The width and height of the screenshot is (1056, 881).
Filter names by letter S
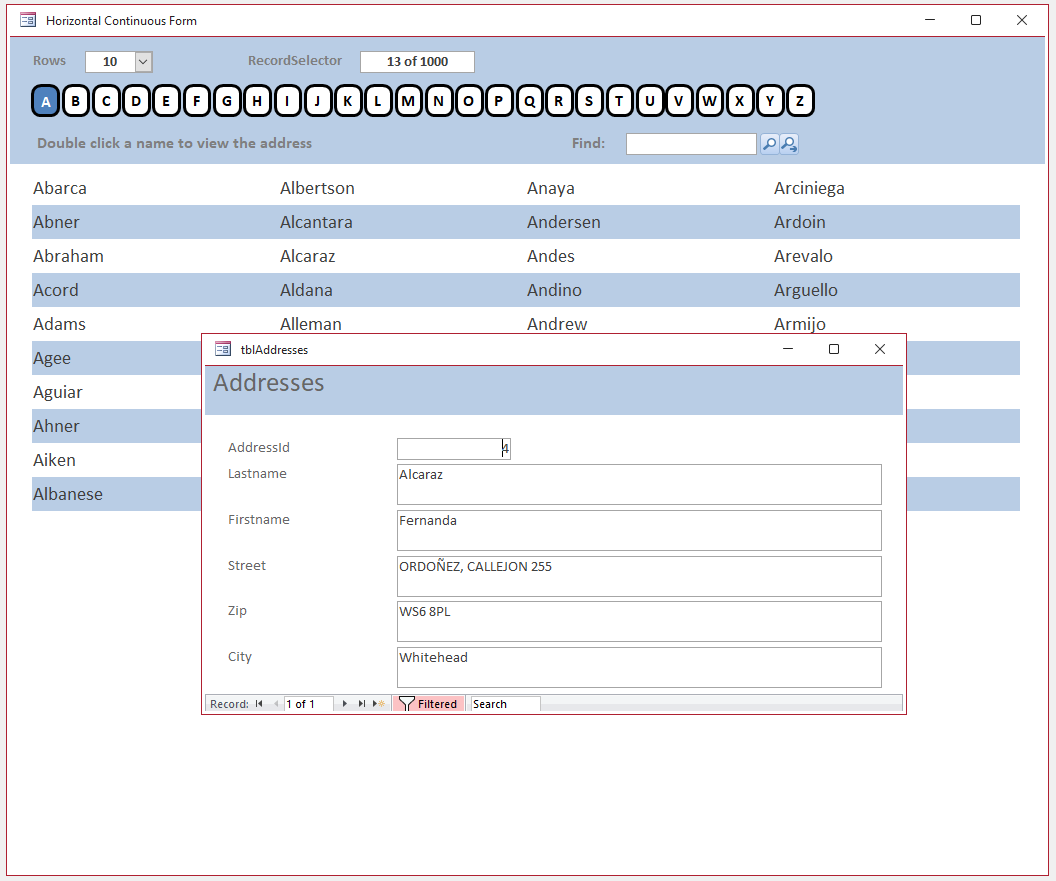pyautogui.click(x=589, y=101)
